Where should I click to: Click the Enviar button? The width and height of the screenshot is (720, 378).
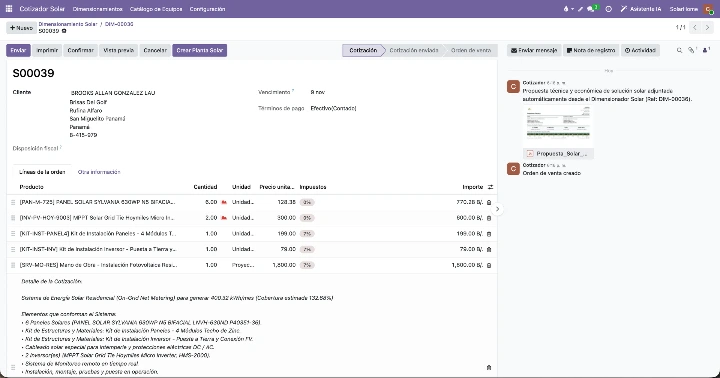pyautogui.click(x=18, y=50)
